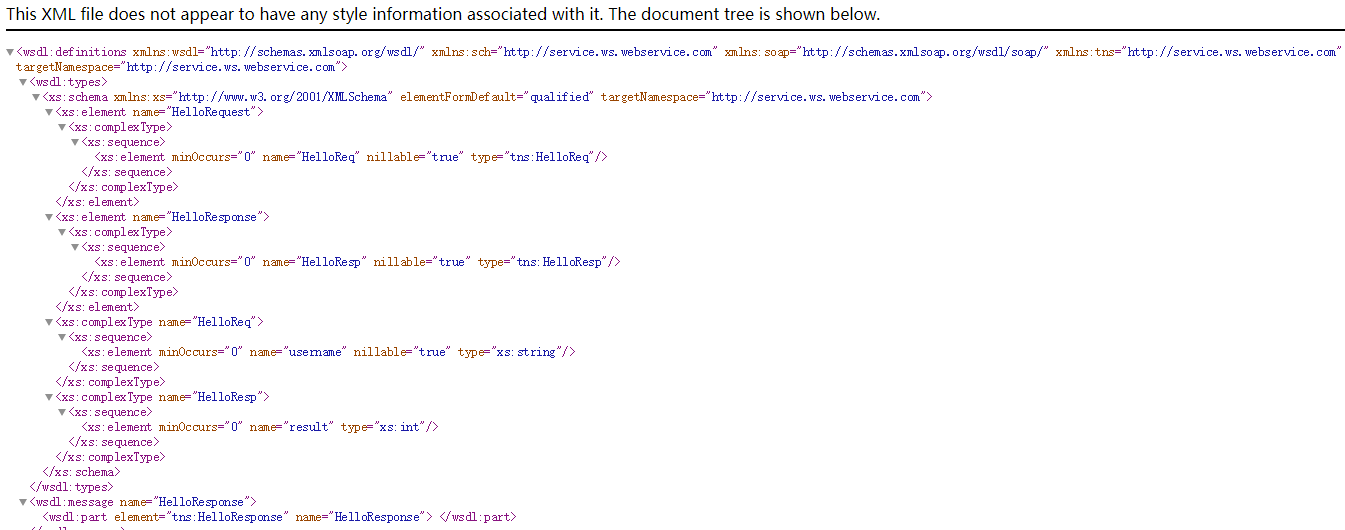This screenshot has height=530, width=1345.
Task: Collapse the complexType named HelloReq
Action: pyautogui.click(x=49, y=322)
